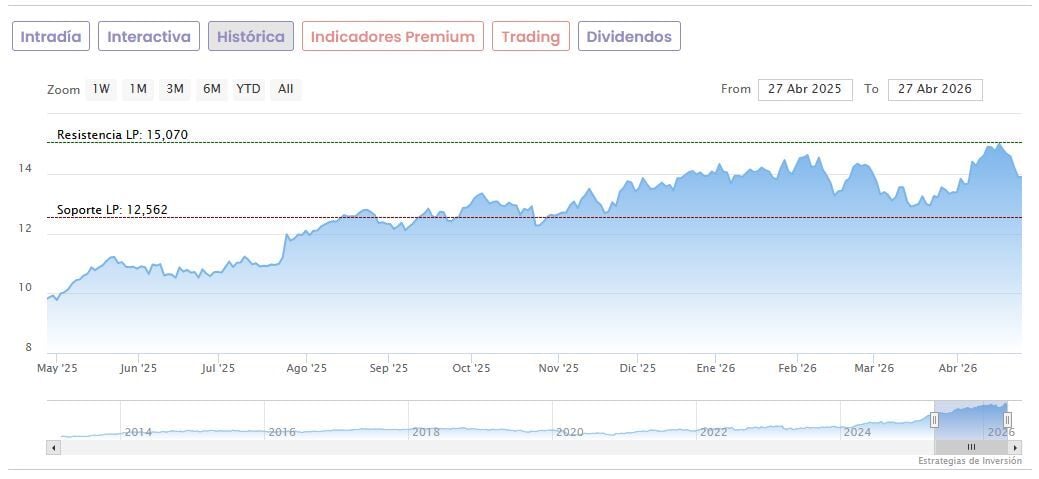Viewport: 1039px width, 479px height.
Task: Click the navigator right range handle
Action: [x=1007, y=420]
